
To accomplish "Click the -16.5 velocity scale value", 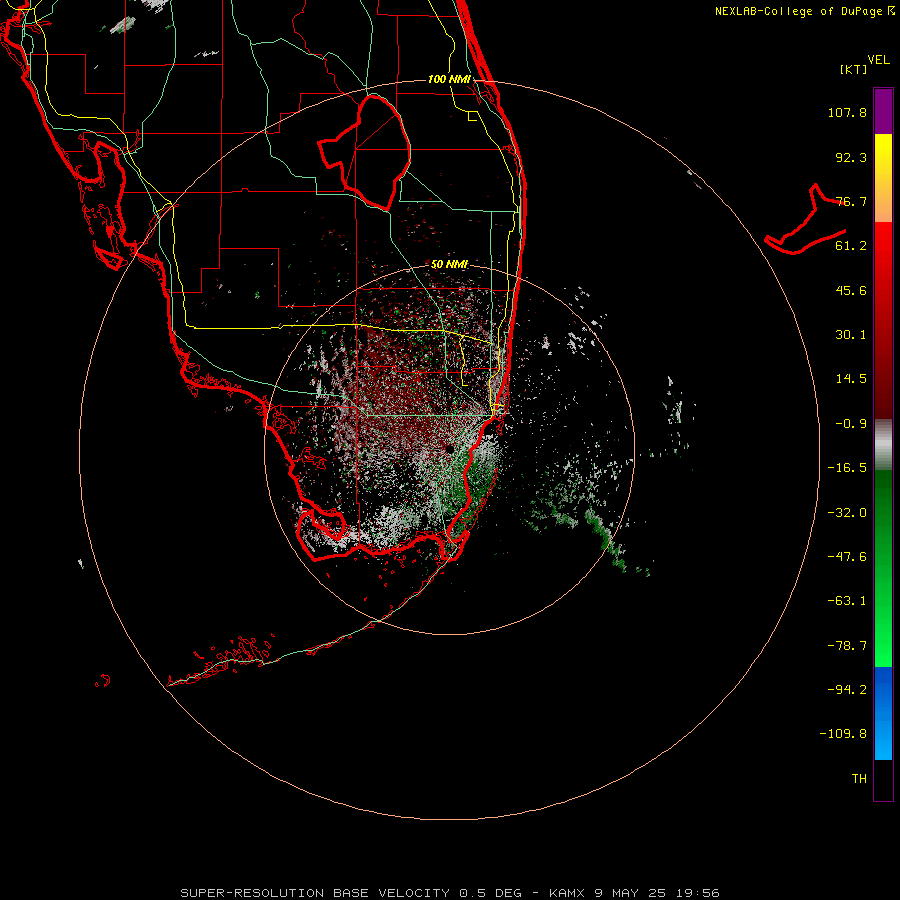I will [x=847, y=468].
